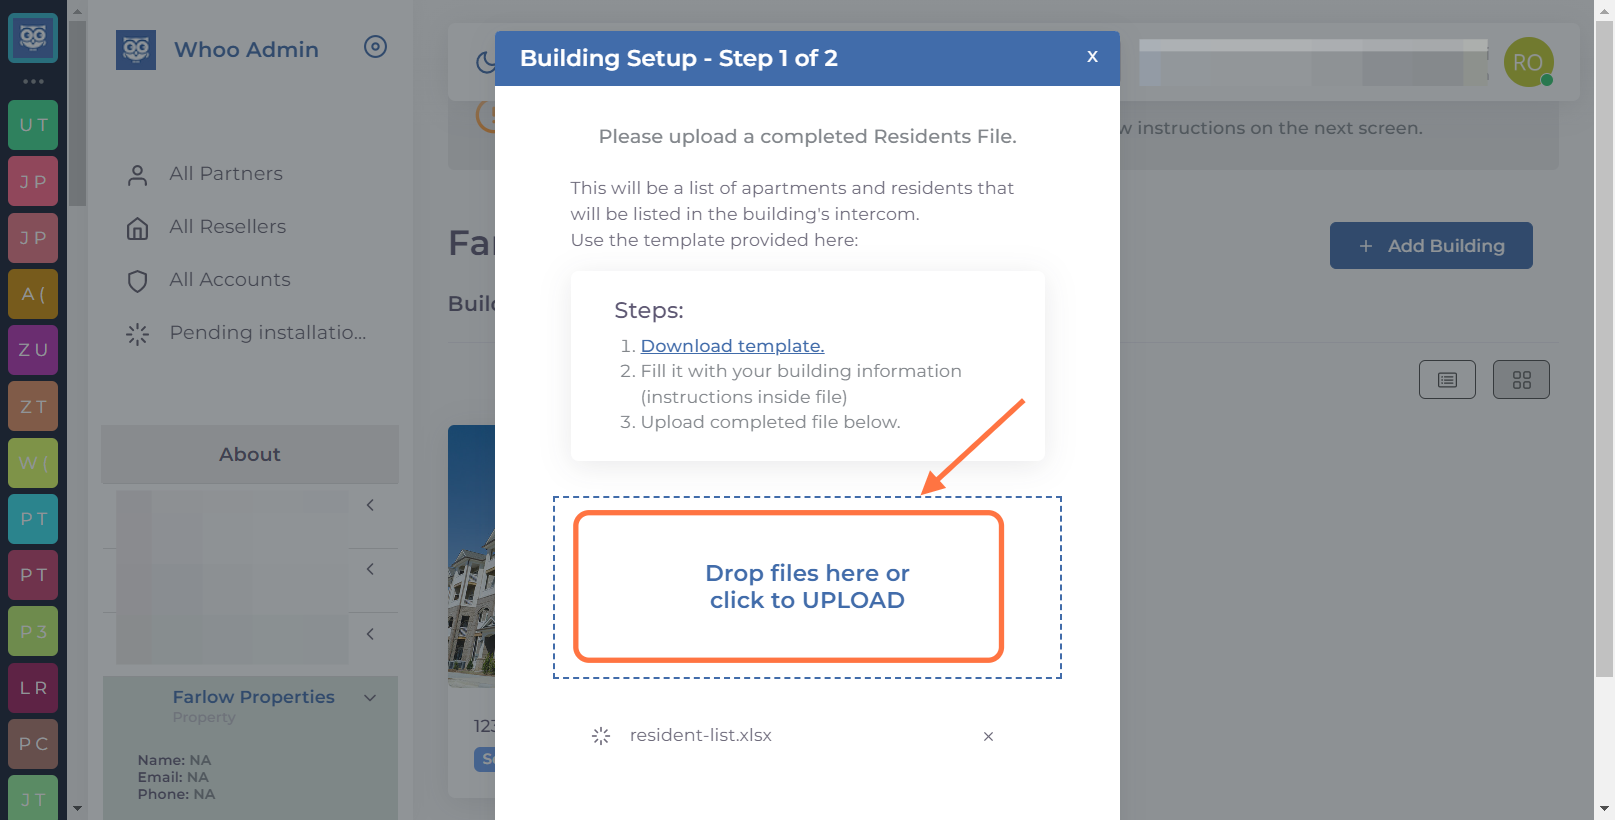Open All Resellers menu item
Screen dimensions: 1615x820
(228, 227)
